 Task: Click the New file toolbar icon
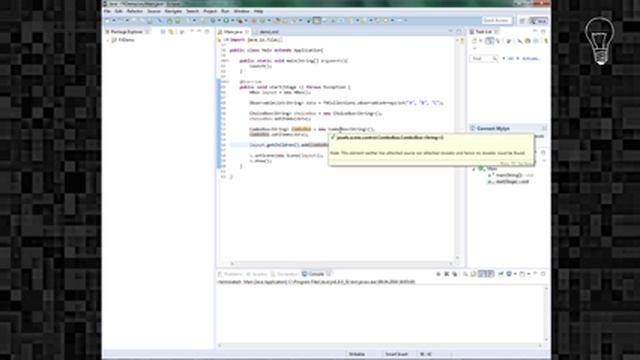[x=108, y=20]
